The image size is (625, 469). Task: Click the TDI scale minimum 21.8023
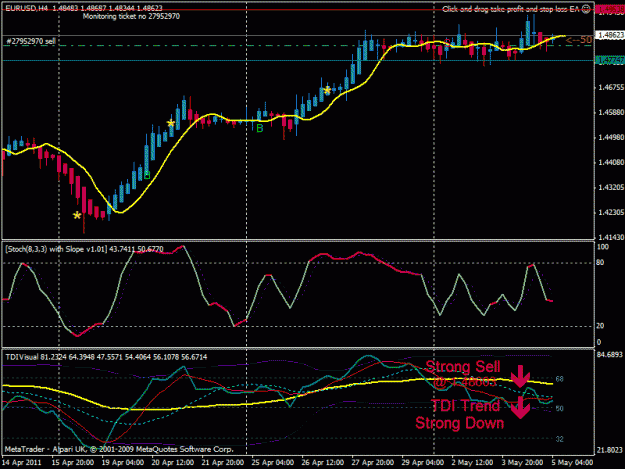coord(610,450)
